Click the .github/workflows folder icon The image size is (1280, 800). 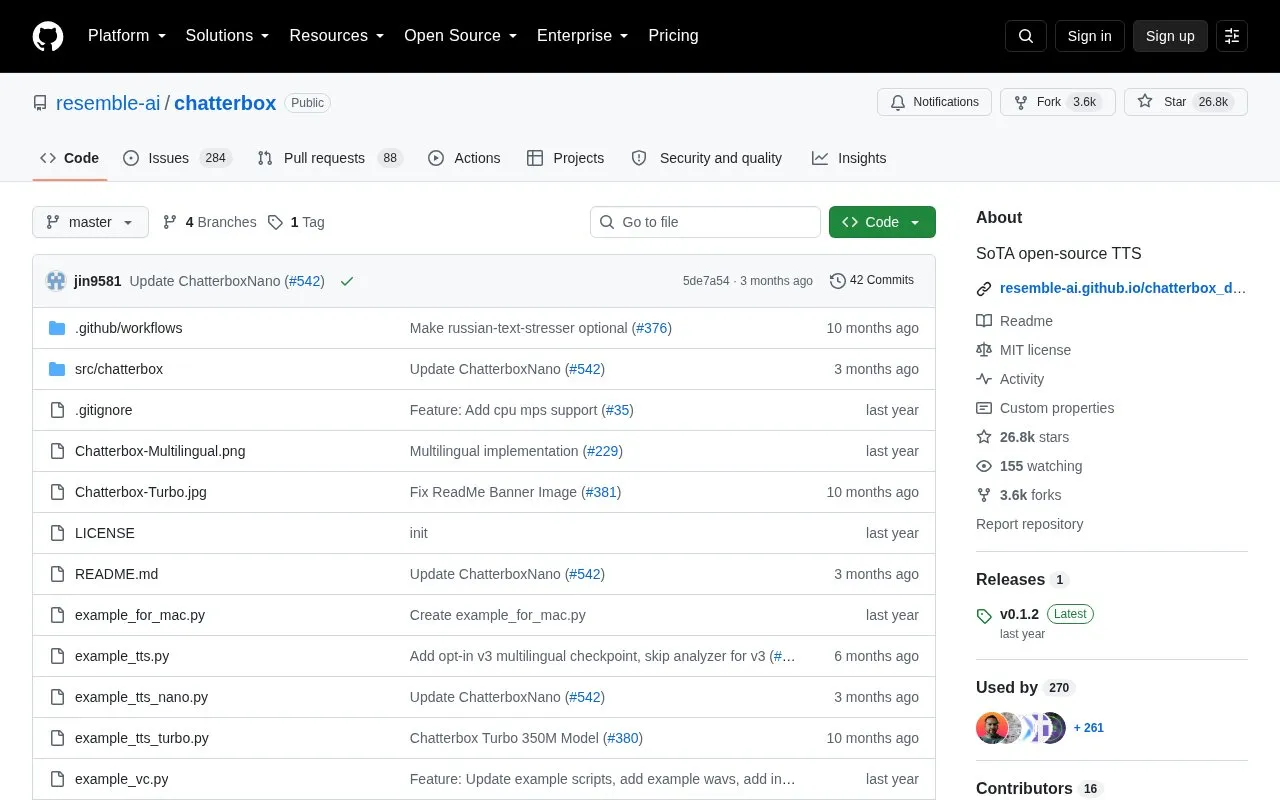tap(57, 328)
